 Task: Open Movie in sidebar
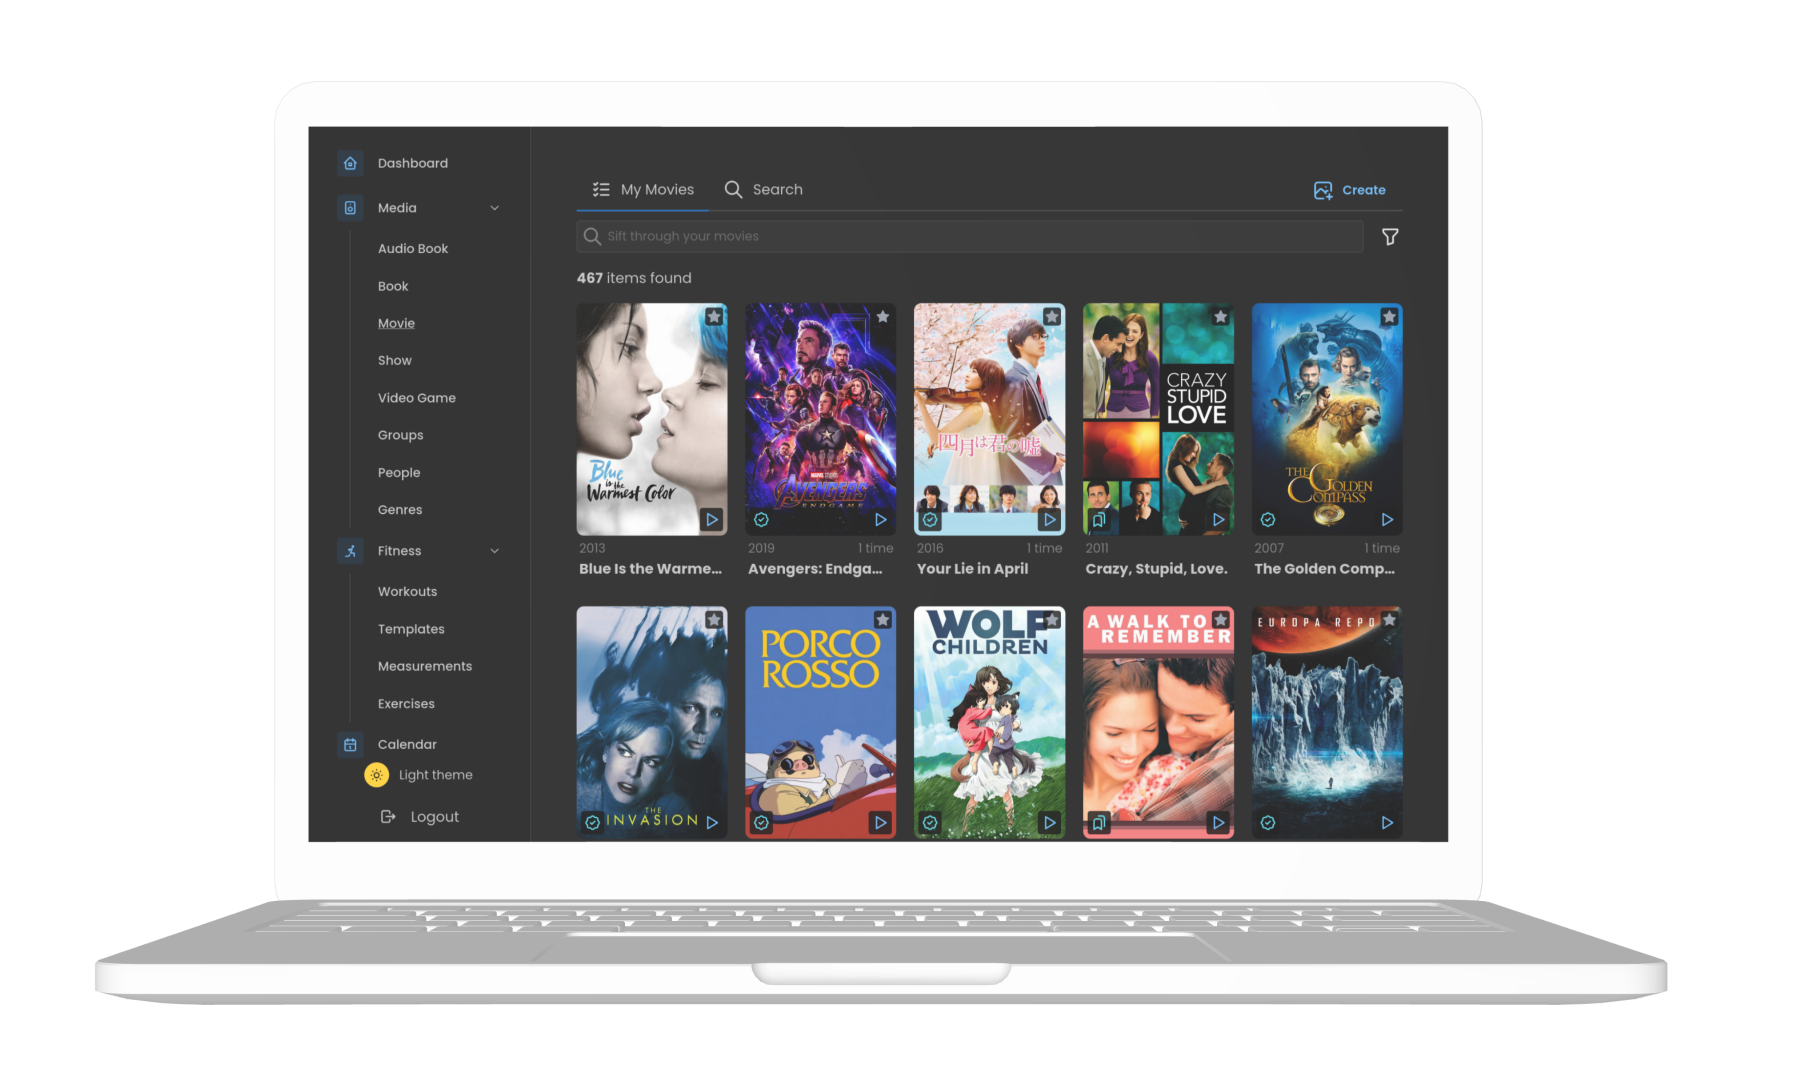[396, 323]
